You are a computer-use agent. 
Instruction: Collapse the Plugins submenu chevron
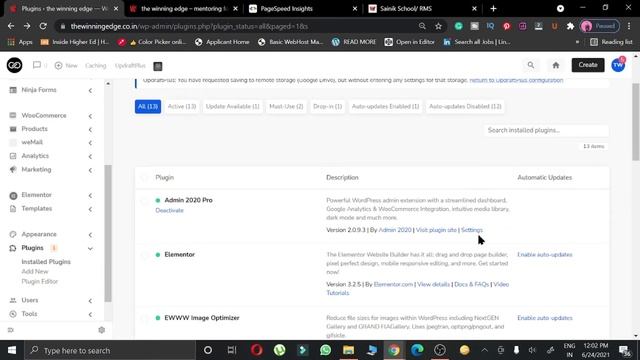pos(90,249)
